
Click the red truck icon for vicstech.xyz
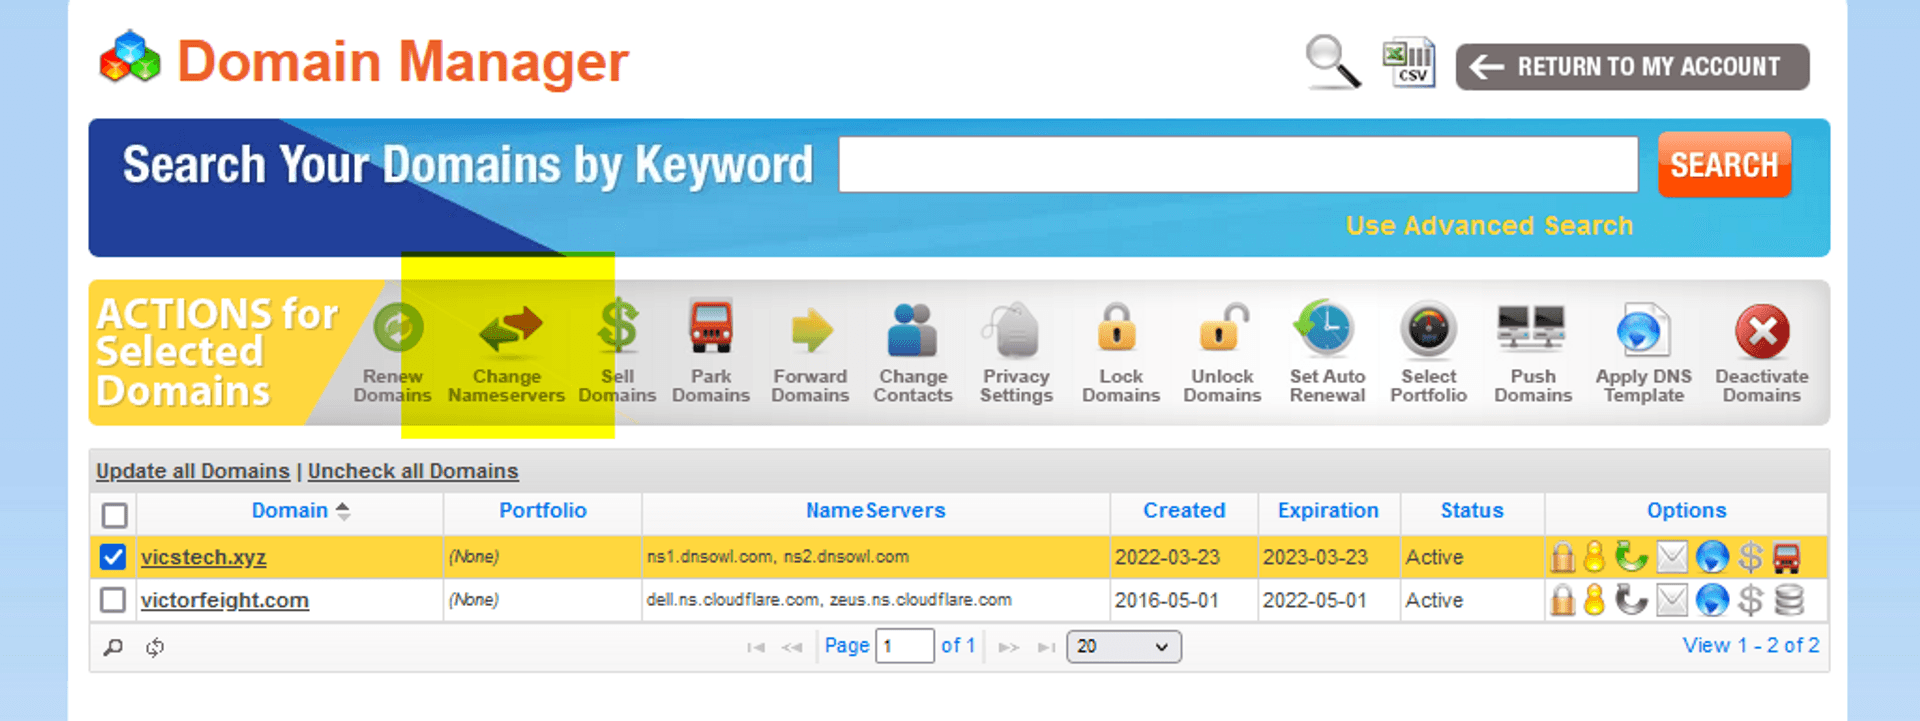coord(1787,557)
